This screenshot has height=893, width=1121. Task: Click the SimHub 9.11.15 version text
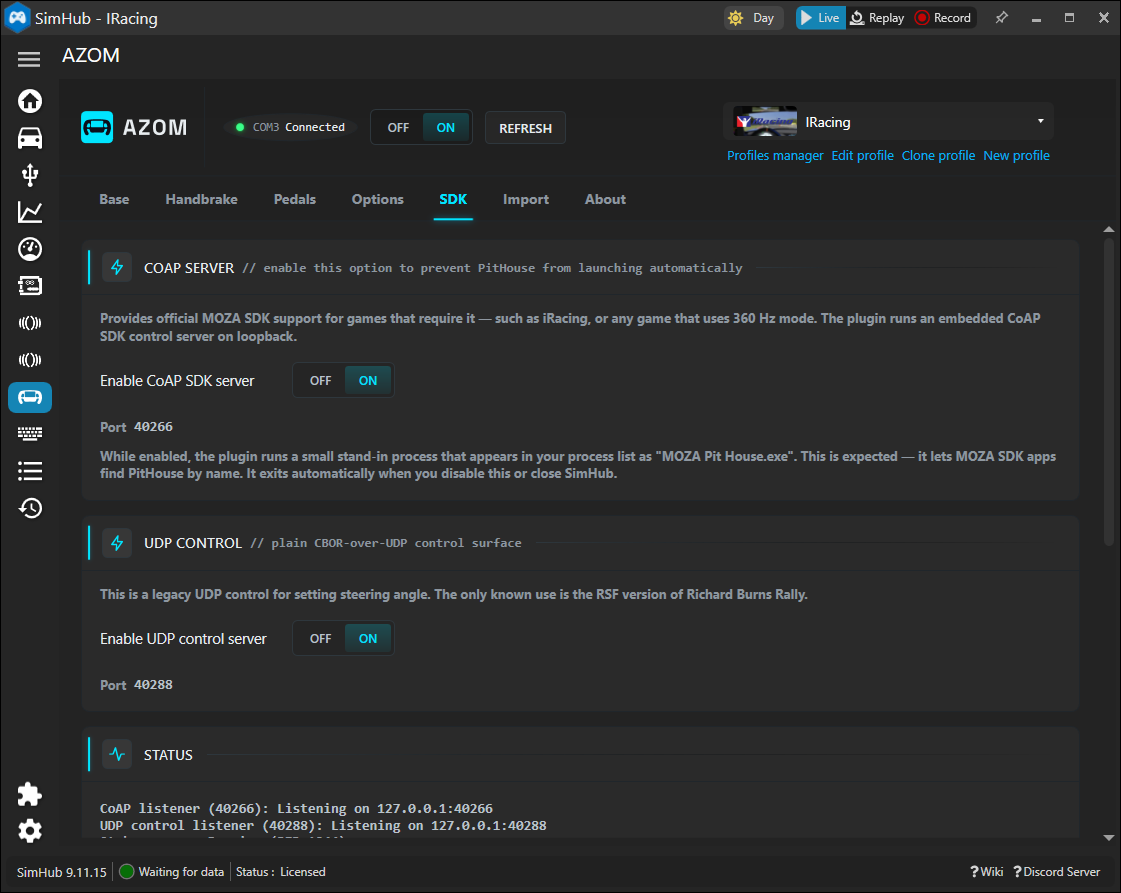coord(61,872)
